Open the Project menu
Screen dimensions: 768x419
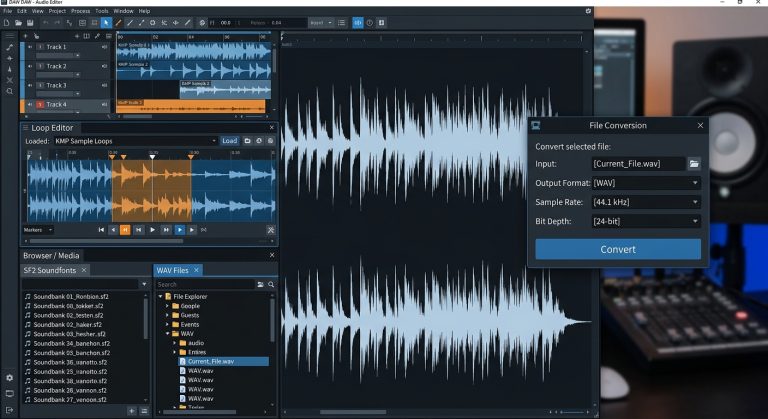point(57,11)
